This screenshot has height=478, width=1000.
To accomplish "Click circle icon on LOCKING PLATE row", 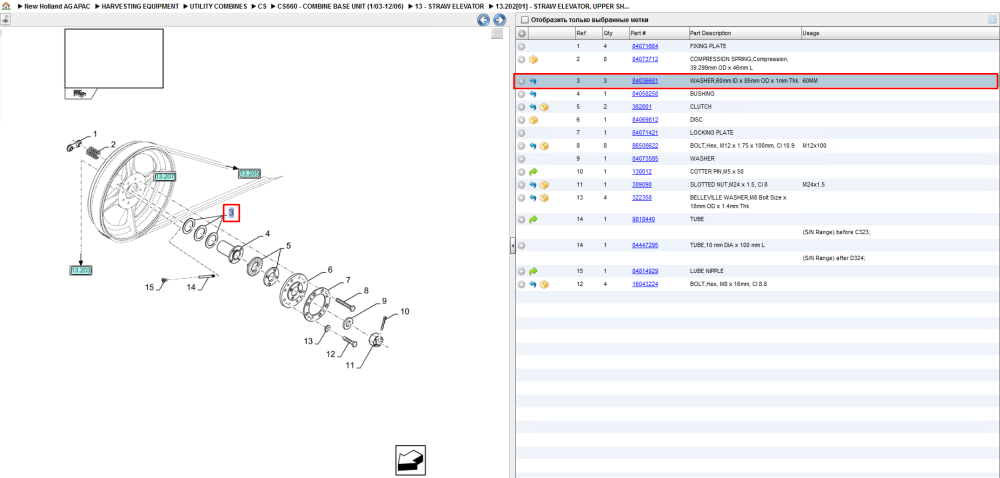I will 521,133.
